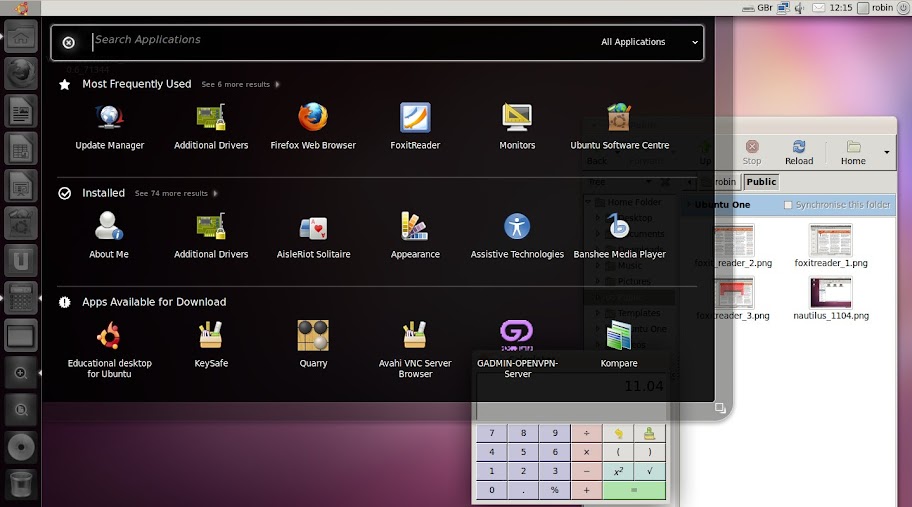Select Avahi VNC Server Browser
Image resolution: width=912 pixels, height=507 pixels.
415,349
